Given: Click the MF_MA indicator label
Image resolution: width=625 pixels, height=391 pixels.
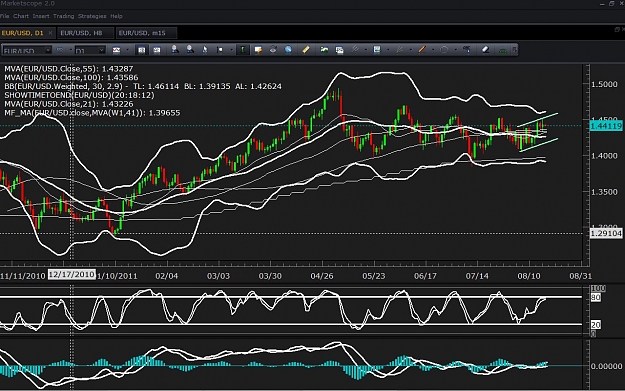Looking at the screenshot, I should pyautogui.click(x=92, y=113).
